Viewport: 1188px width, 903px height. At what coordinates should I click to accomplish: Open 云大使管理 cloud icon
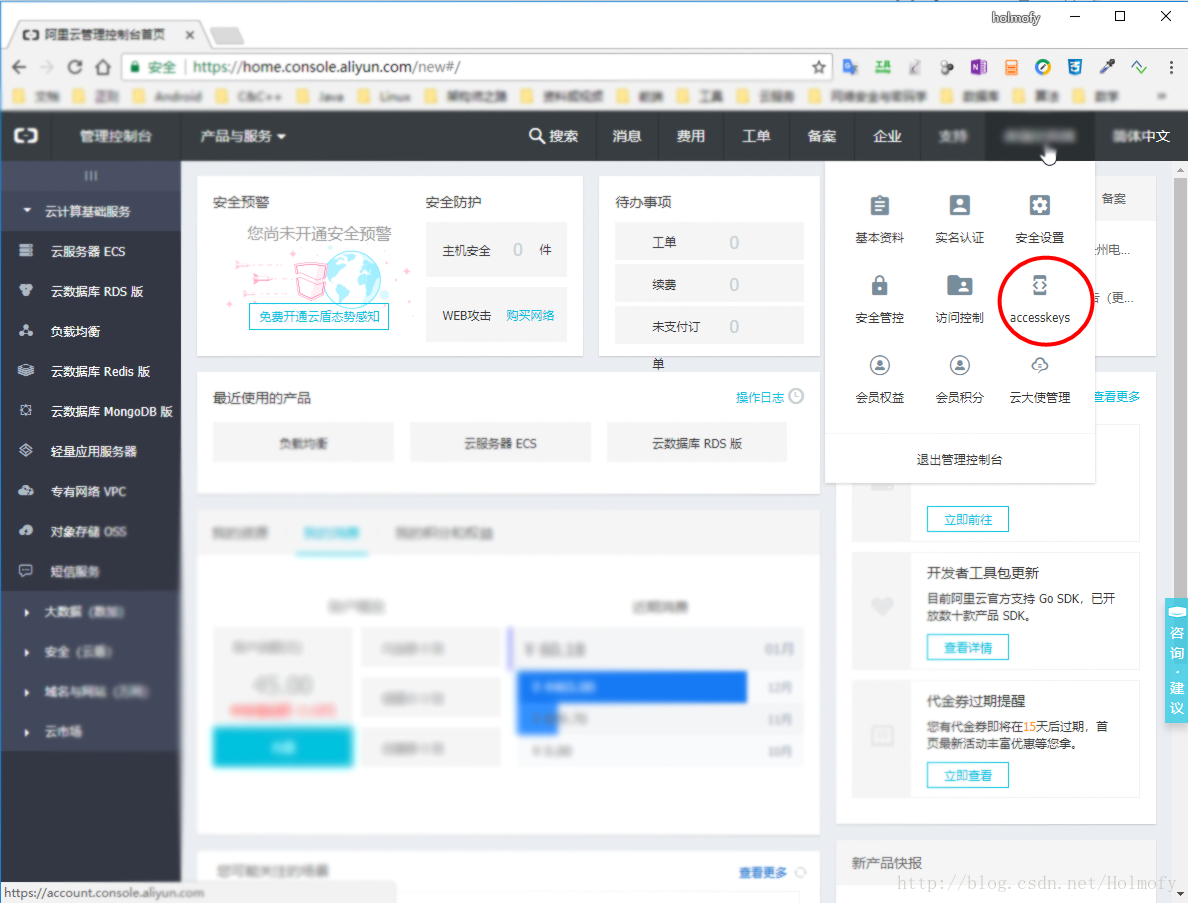coord(1040,365)
